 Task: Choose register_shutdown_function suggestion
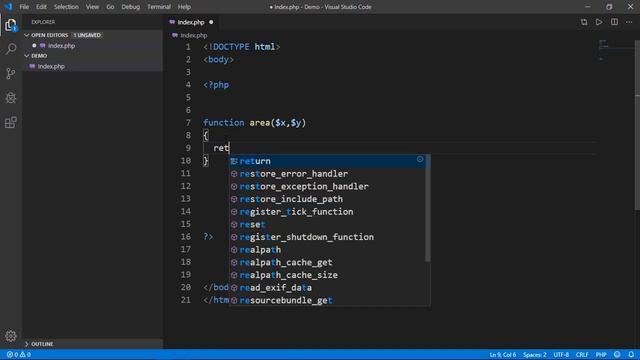point(327,237)
